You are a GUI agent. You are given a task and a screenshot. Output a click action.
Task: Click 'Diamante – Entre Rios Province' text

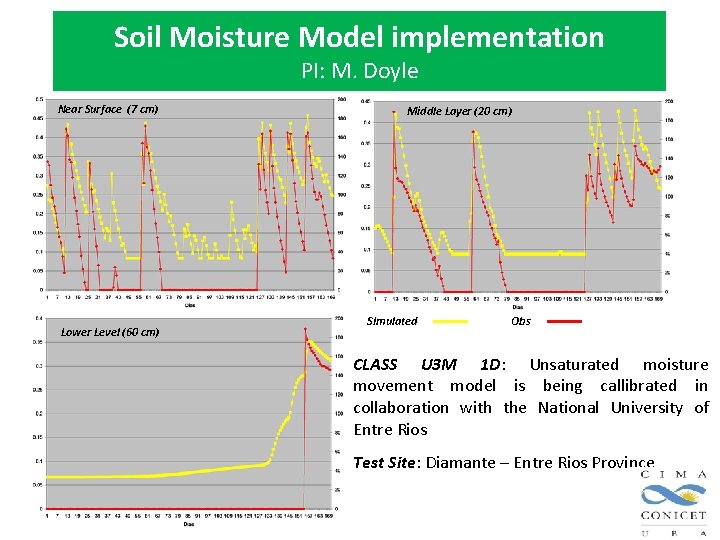click(x=540, y=462)
